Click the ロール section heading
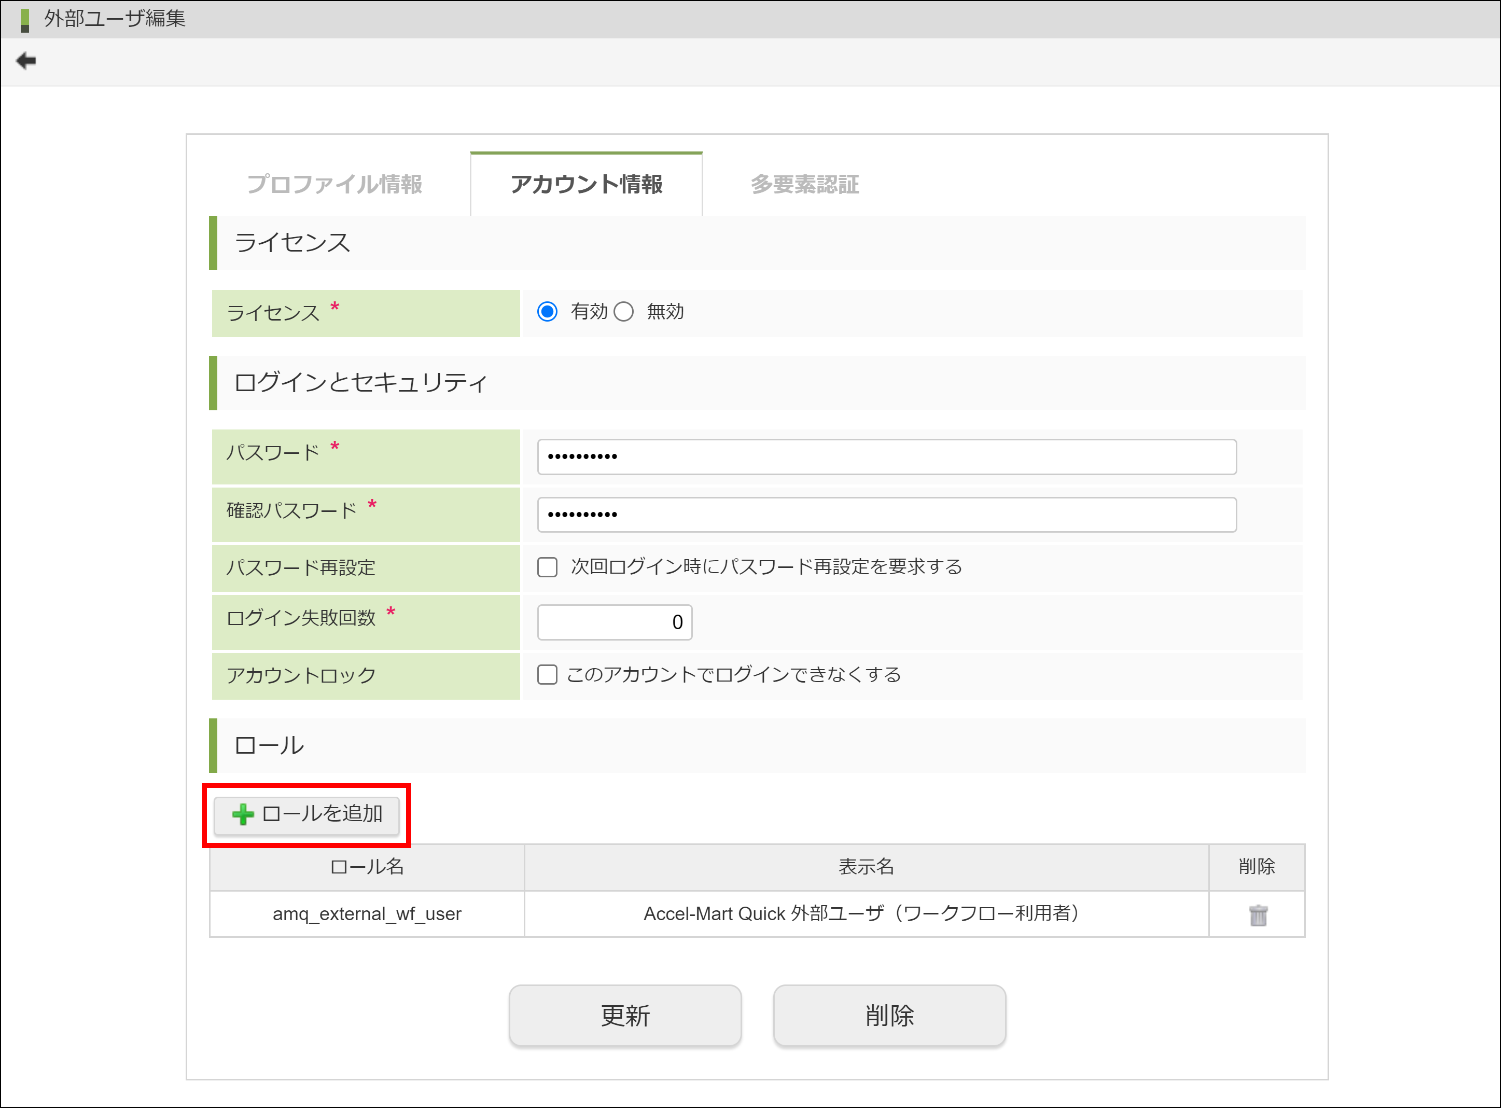This screenshot has height=1108, width=1501. [269, 746]
